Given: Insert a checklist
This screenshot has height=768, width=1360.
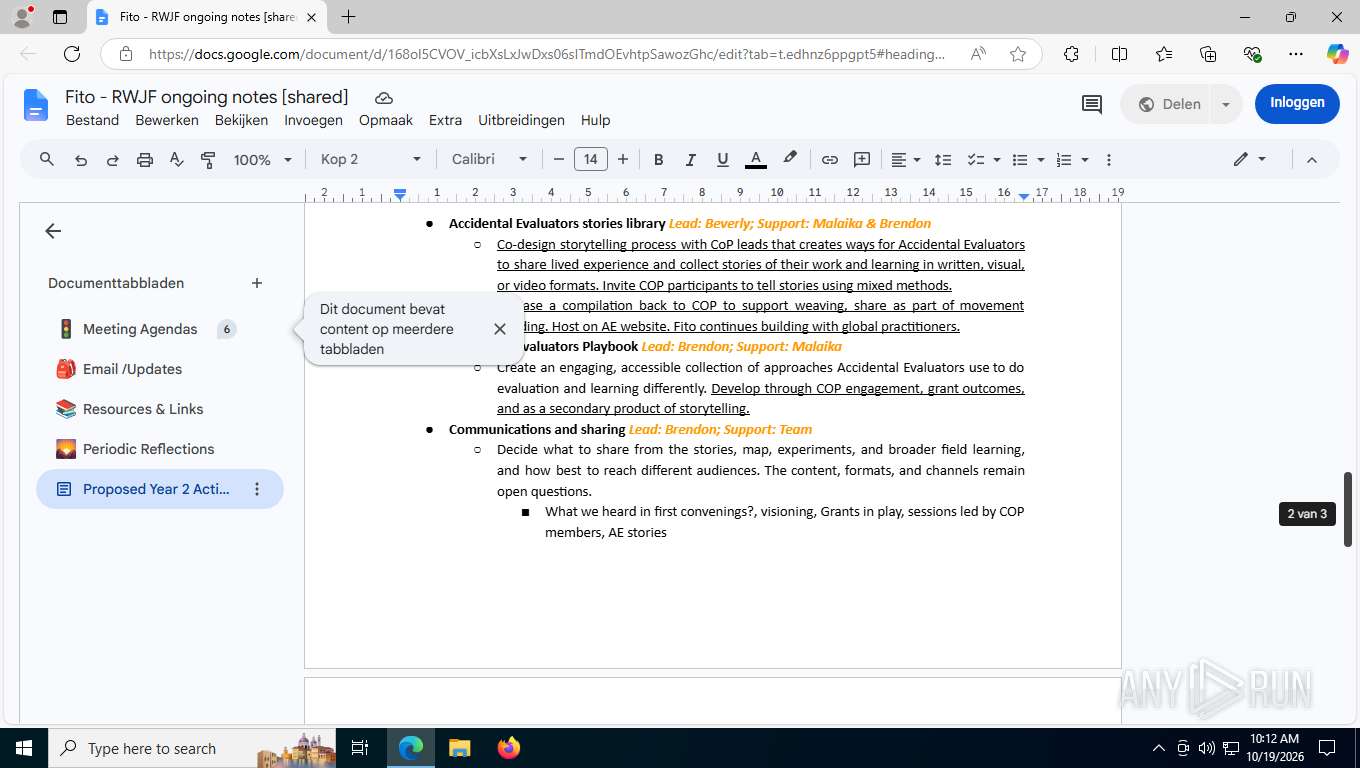Looking at the screenshot, I should click(976, 160).
